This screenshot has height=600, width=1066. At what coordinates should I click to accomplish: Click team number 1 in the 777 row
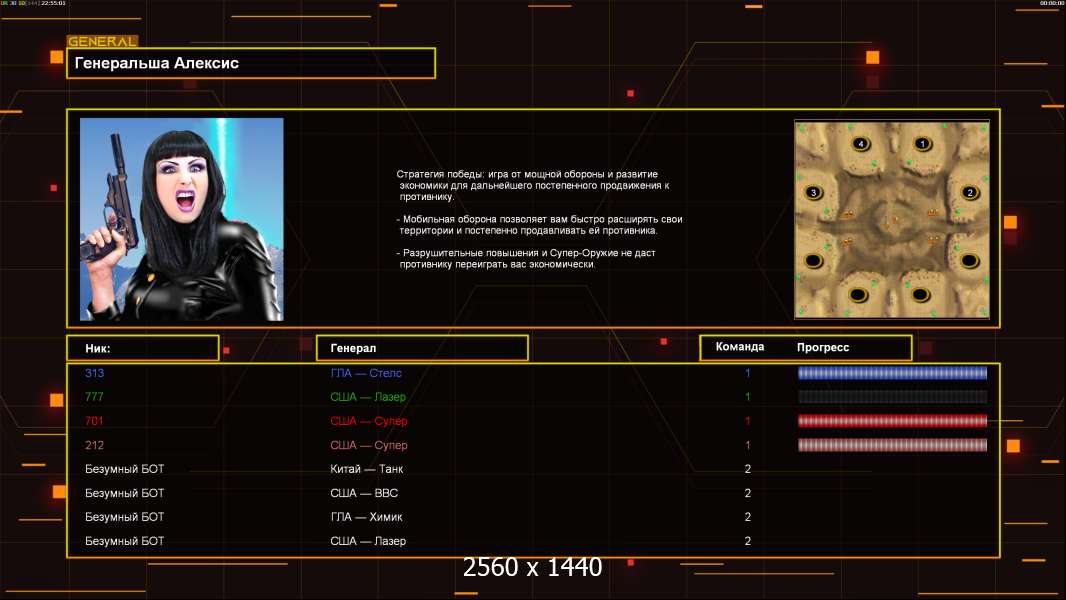tap(748, 396)
